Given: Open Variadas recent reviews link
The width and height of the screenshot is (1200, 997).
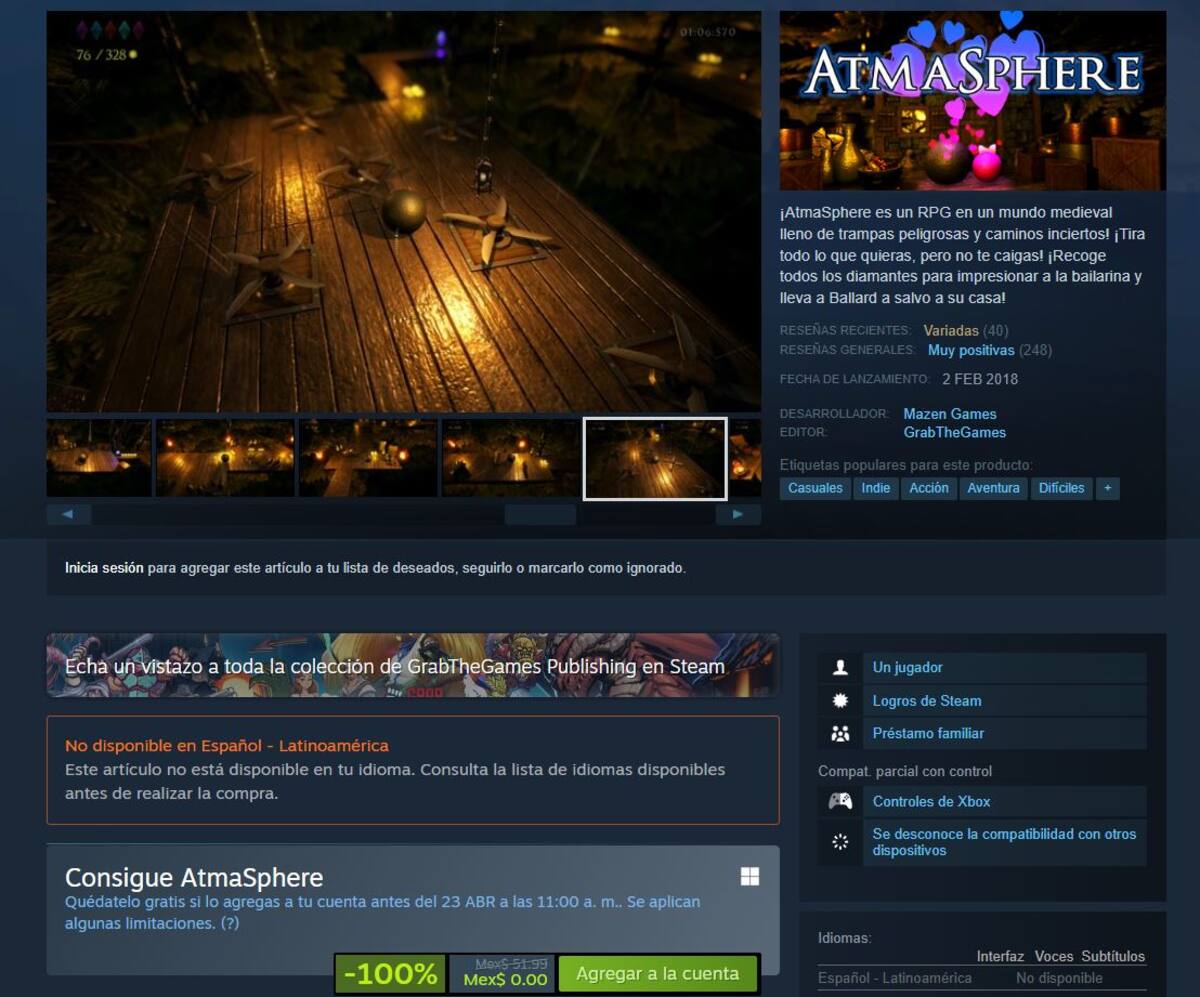Looking at the screenshot, I should (x=951, y=330).
